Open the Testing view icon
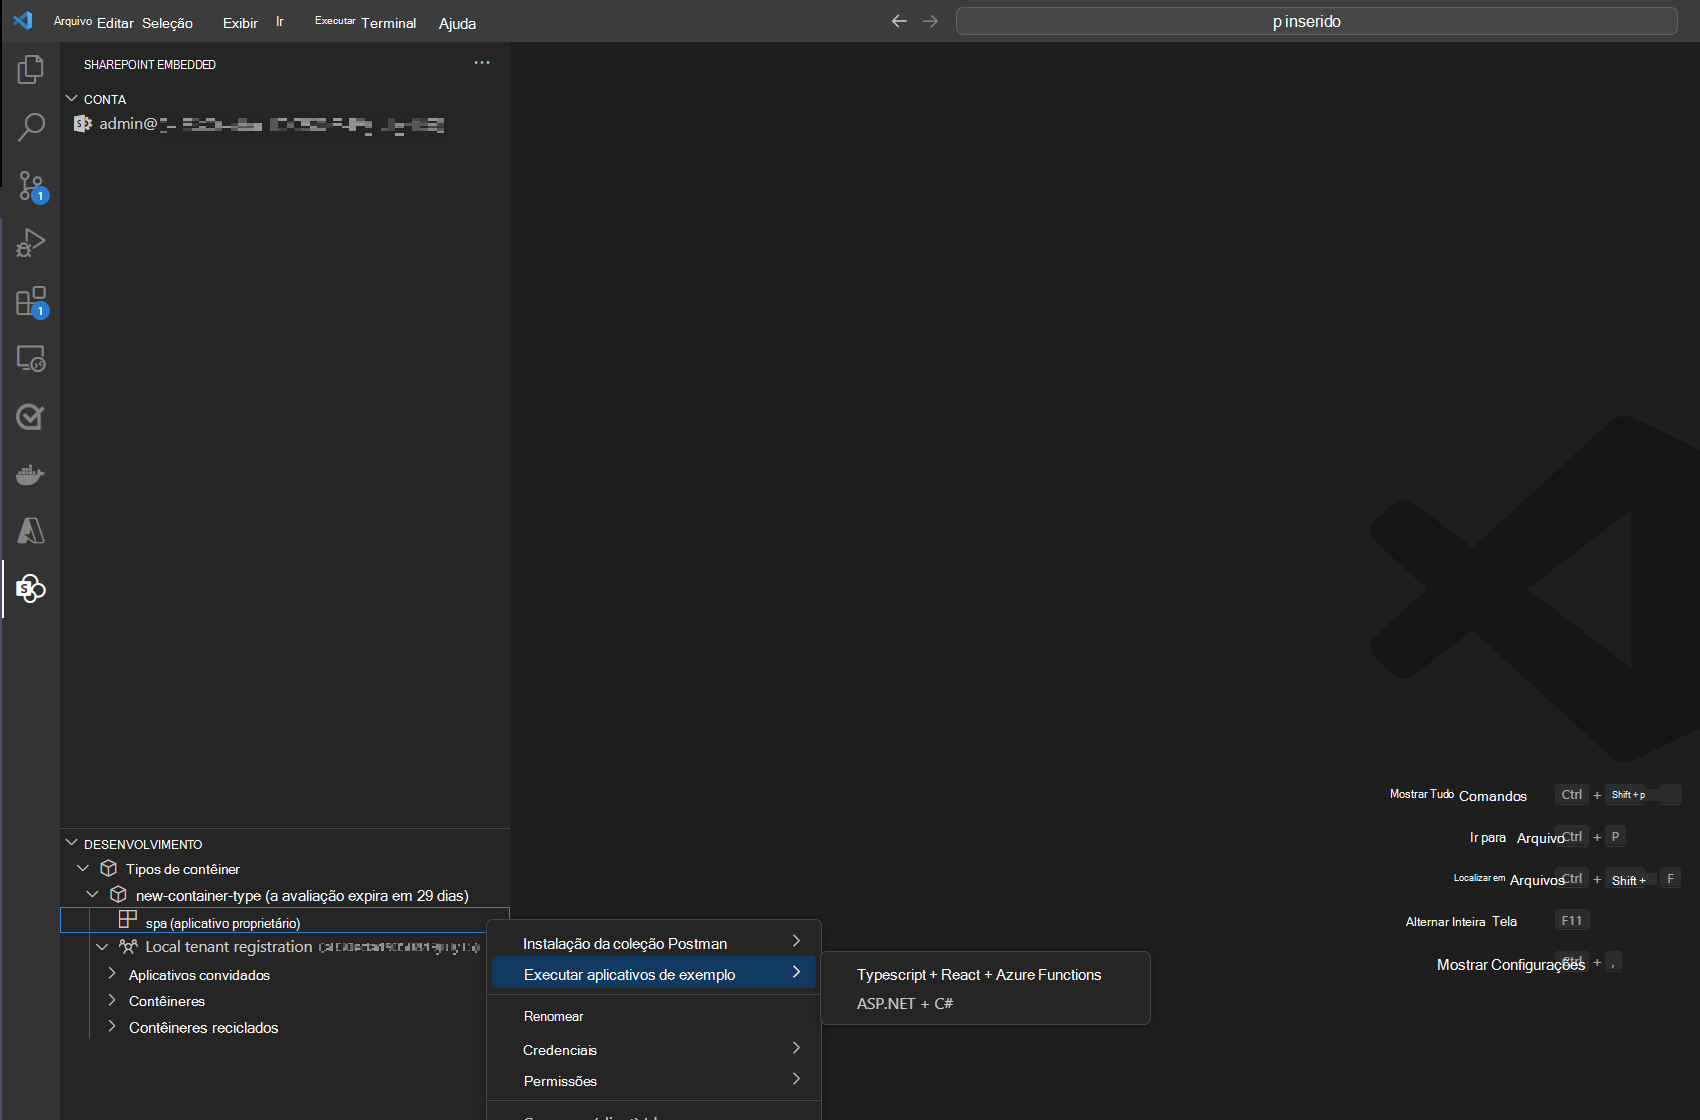This screenshot has height=1120, width=1700. [x=31, y=416]
